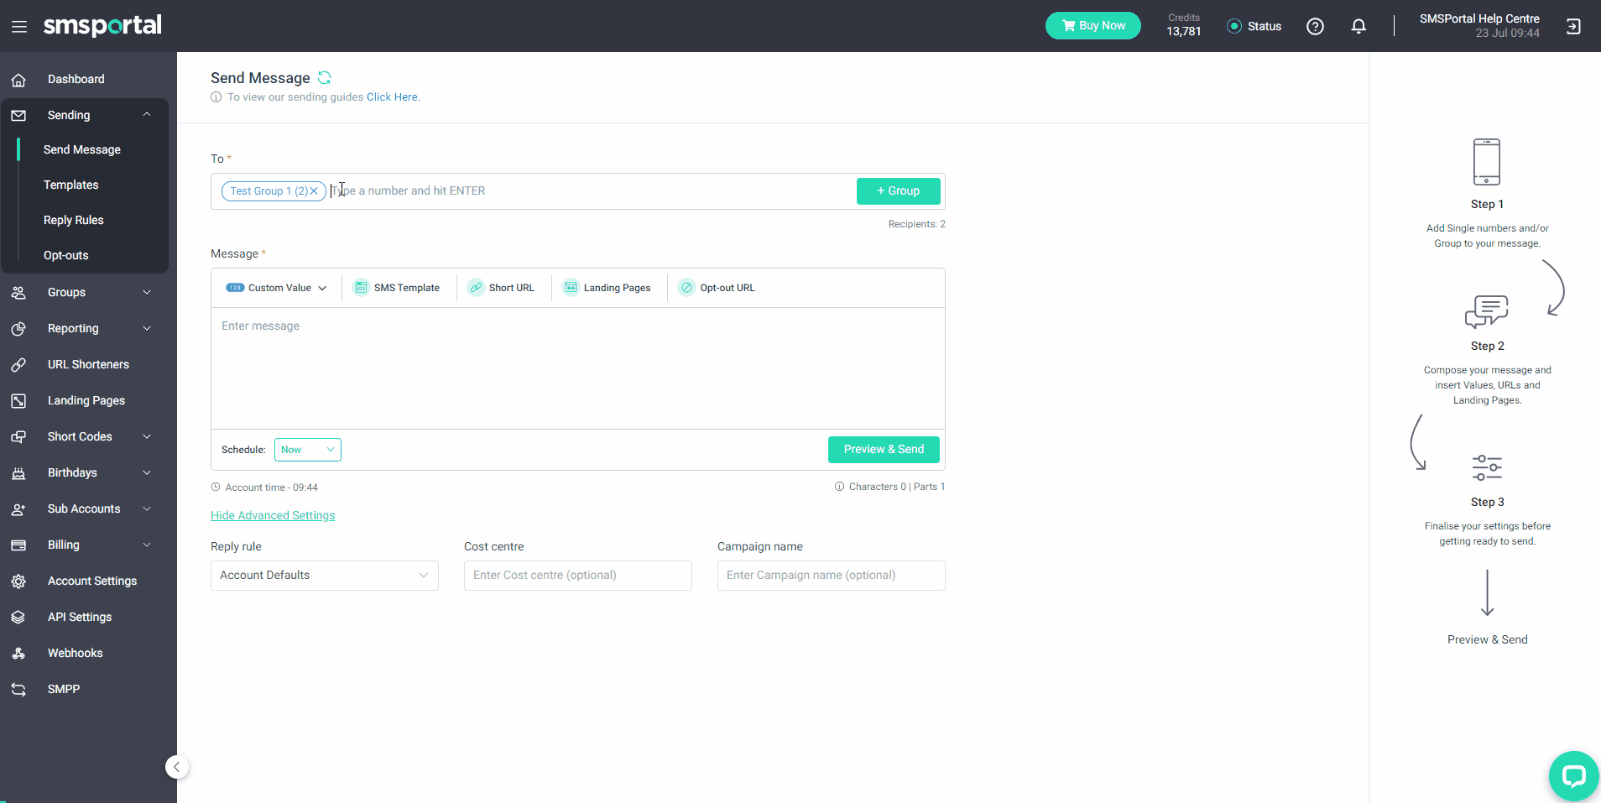The height and width of the screenshot is (803, 1601).
Task: Open Send Message in sidebar
Action: pos(82,150)
